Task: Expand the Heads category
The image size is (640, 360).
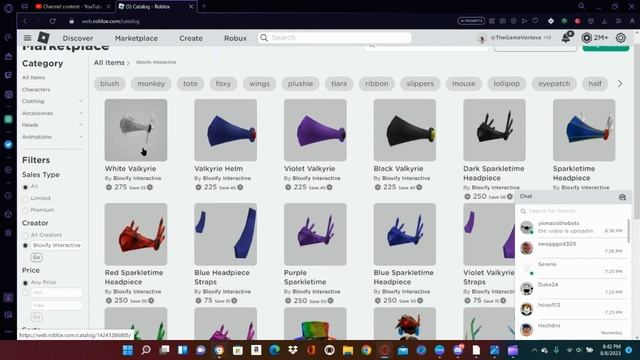Action: (x=80, y=125)
